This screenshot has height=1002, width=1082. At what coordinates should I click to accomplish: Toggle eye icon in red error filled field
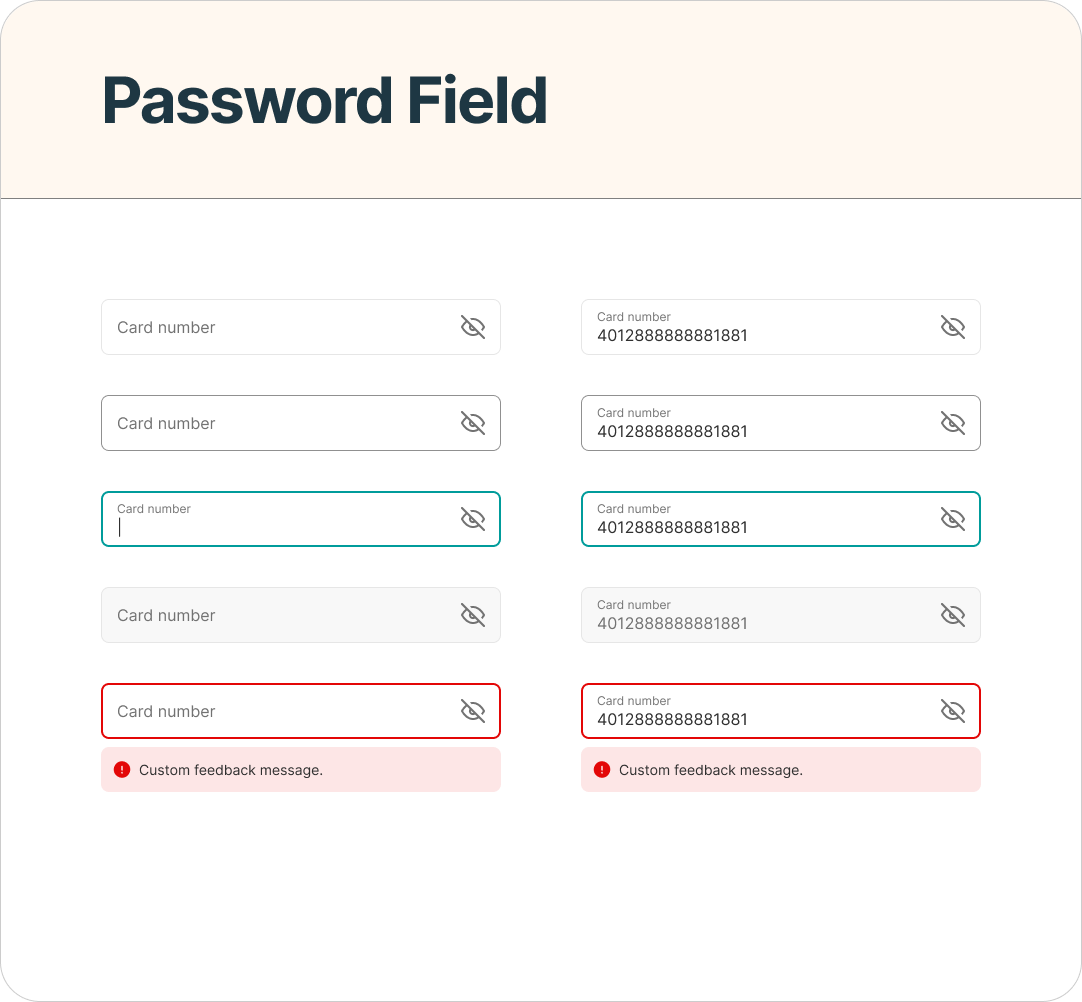[953, 711]
